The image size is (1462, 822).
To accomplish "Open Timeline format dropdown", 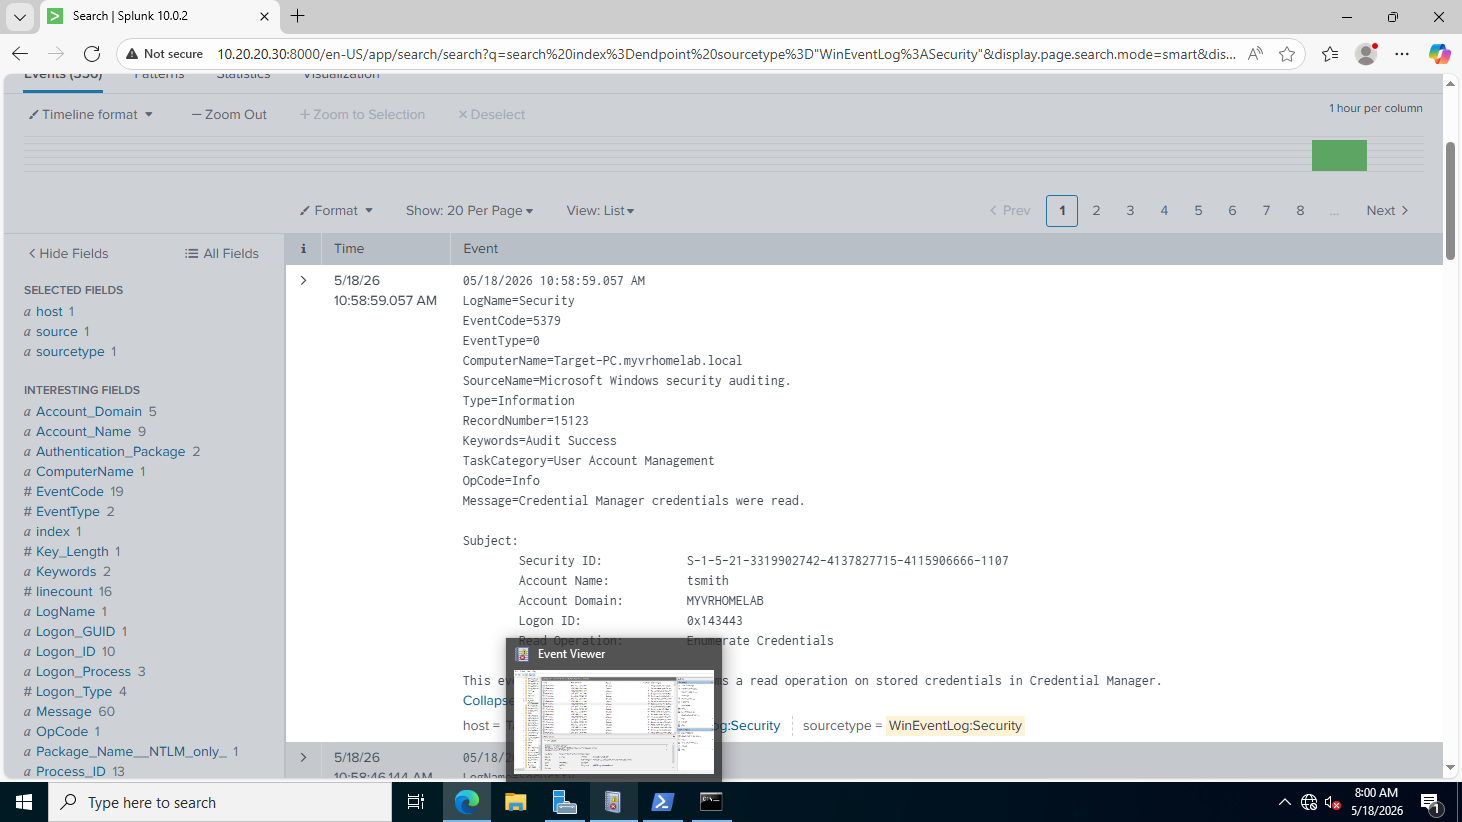I will (x=91, y=114).
